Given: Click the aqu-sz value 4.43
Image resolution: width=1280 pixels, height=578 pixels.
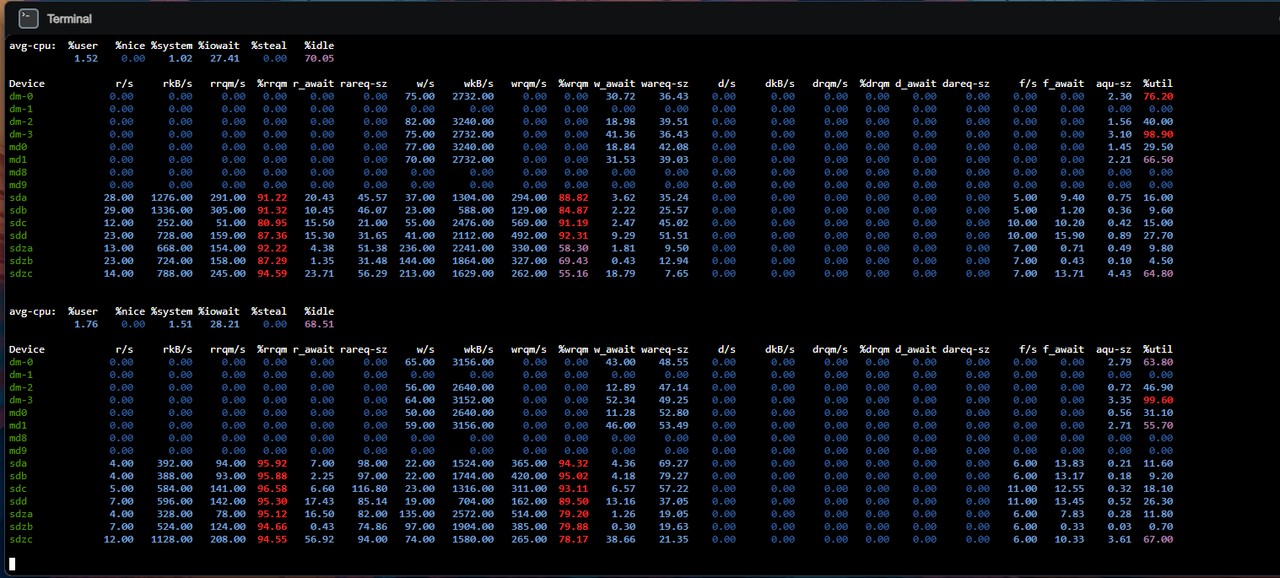Looking at the screenshot, I should (1120, 273).
